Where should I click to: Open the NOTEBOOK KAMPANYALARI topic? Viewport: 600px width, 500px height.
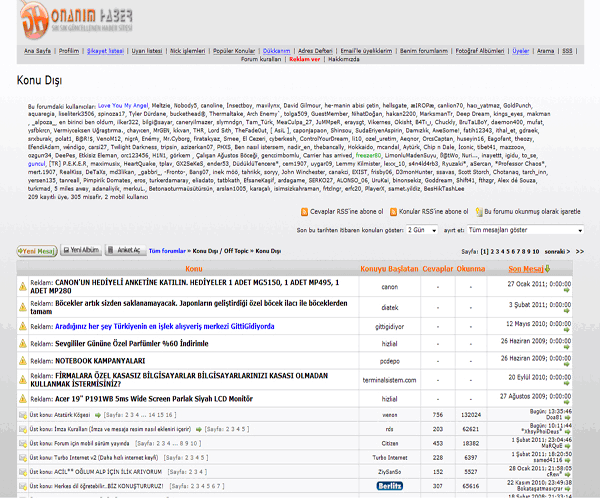pyautogui.click(x=100, y=361)
